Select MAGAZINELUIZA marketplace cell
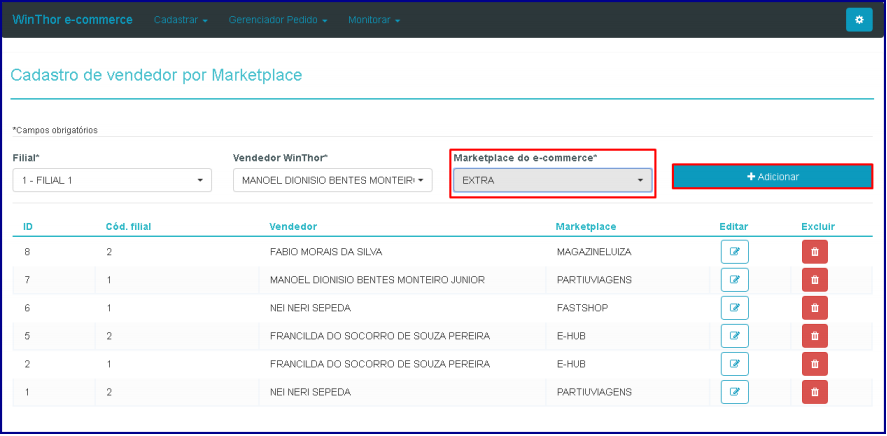Viewport: 887px width, 436px height. point(594,252)
